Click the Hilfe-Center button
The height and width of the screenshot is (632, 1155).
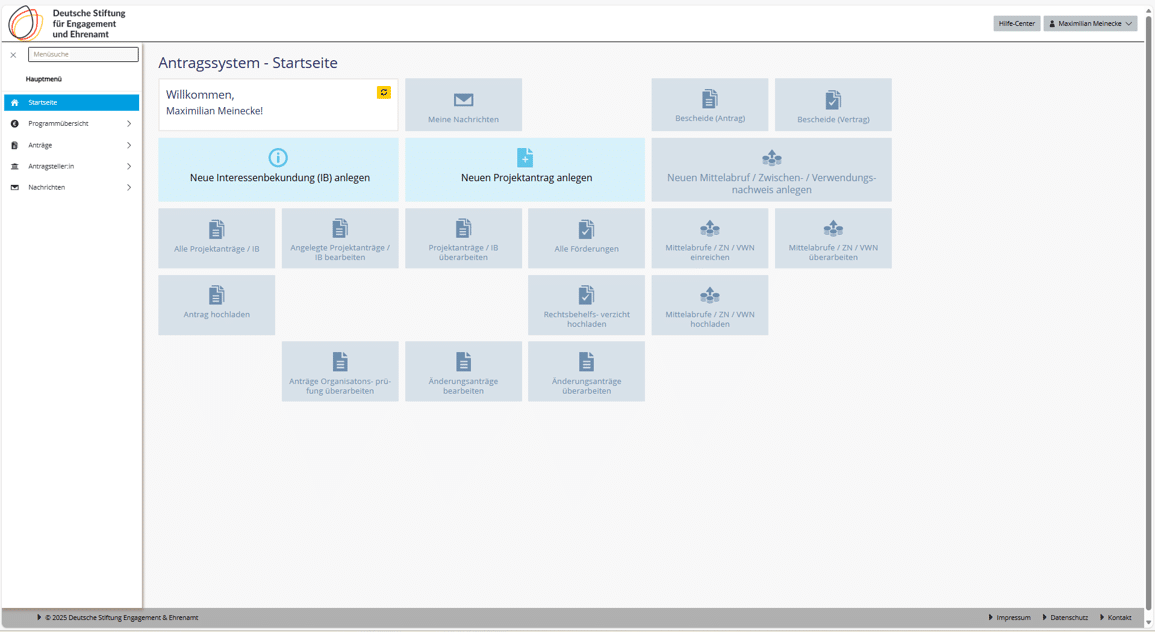(1016, 23)
